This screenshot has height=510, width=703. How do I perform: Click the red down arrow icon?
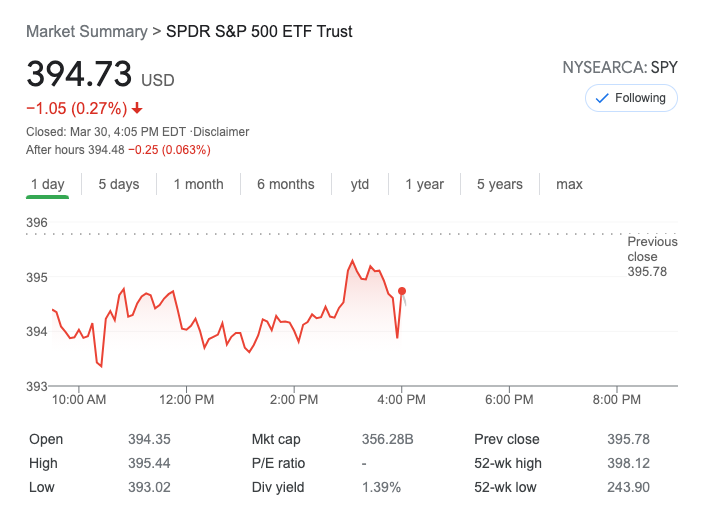tap(137, 108)
